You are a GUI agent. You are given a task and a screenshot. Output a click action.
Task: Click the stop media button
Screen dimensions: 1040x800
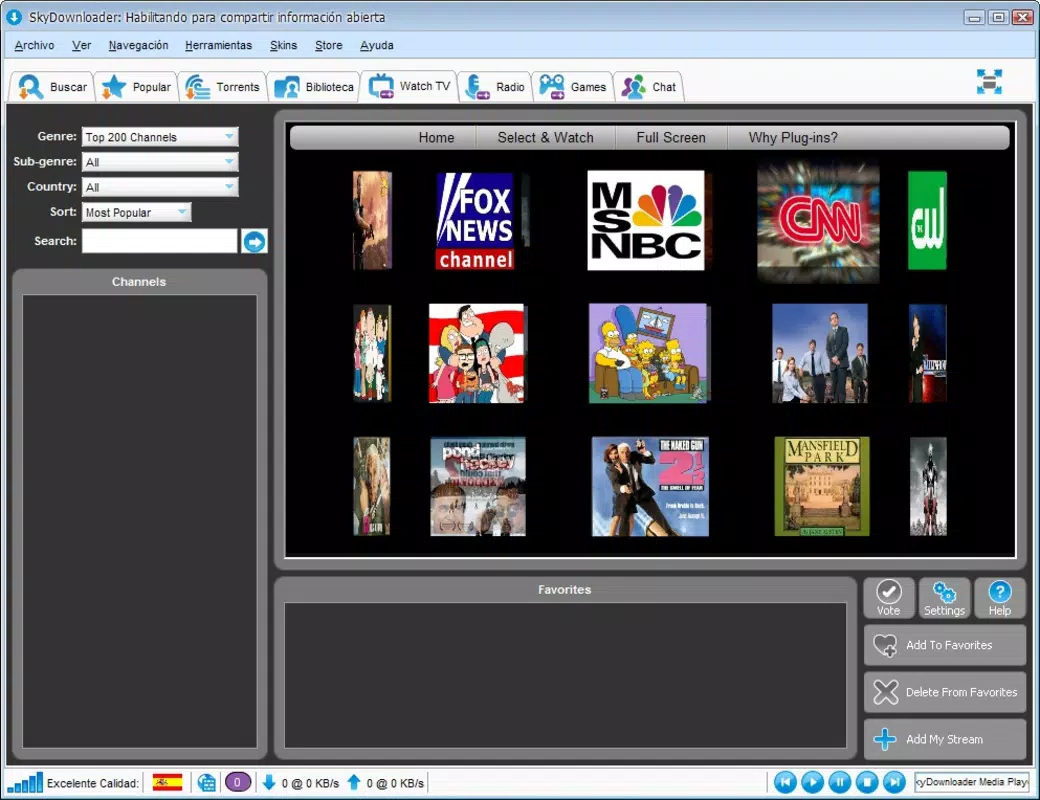pyautogui.click(x=867, y=783)
